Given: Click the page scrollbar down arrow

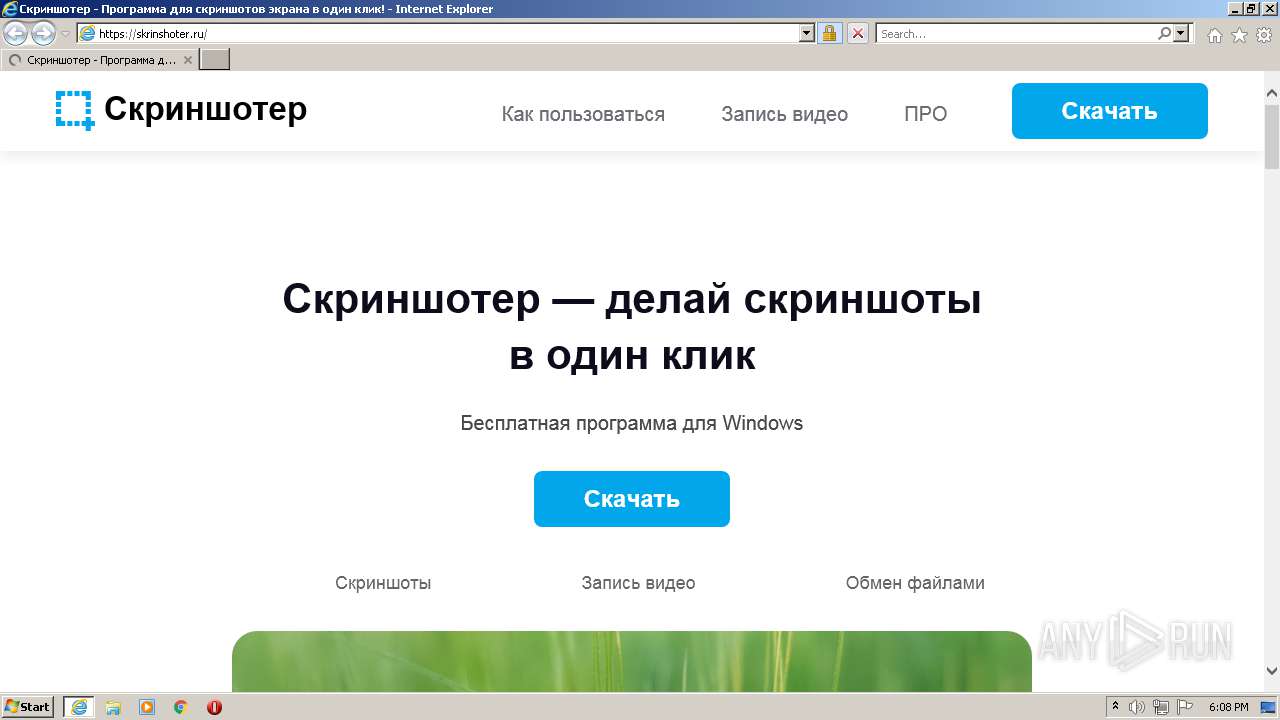Looking at the screenshot, I should point(1272,671).
